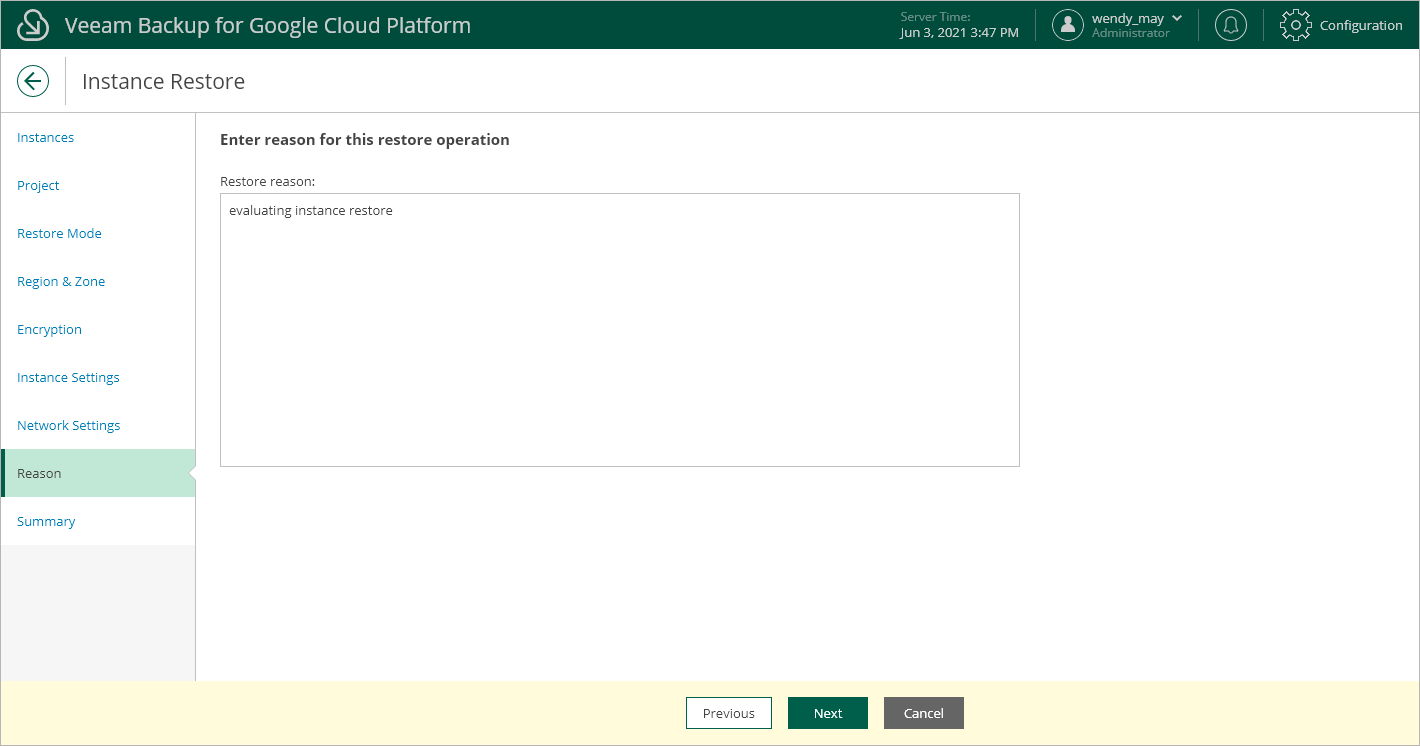Expand the wendy_may user dropdown
The image size is (1420, 746).
(1177, 18)
